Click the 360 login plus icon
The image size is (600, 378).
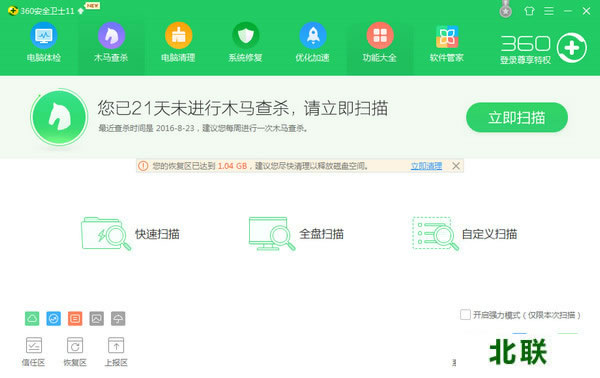(572, 48)
